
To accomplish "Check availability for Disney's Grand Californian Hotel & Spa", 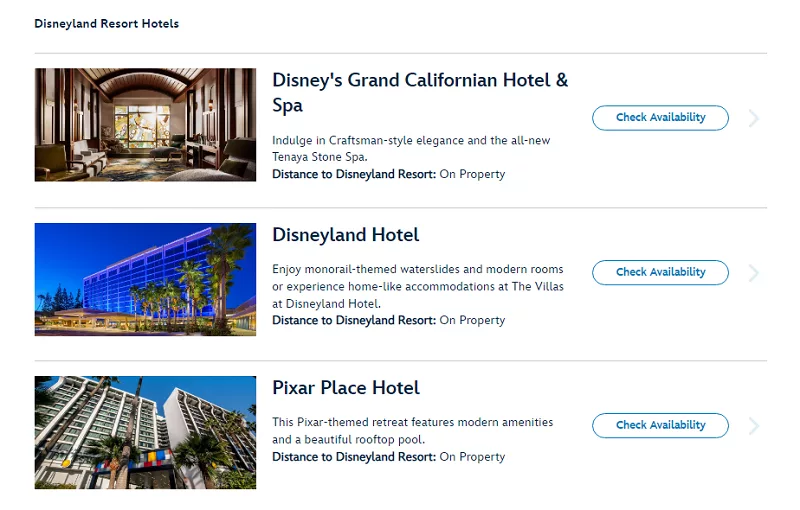I will pos(660,118).
